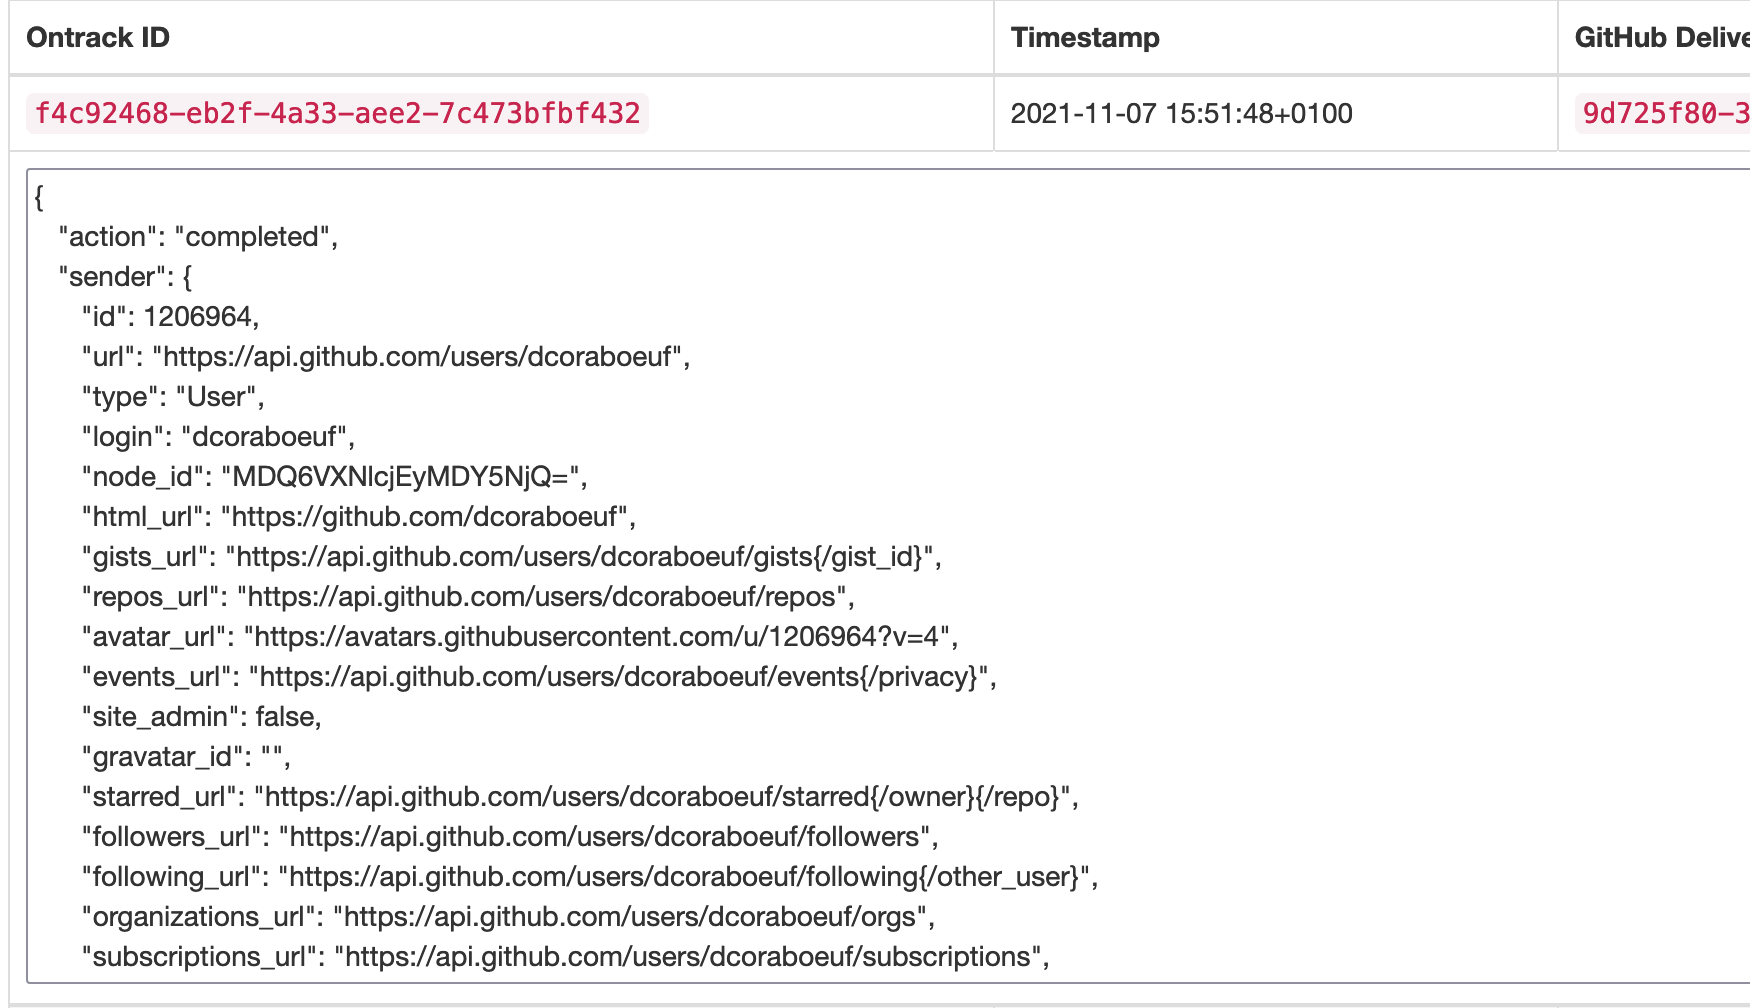1750x1008 pixels.
Task: Click the html_url github.com/dcoraboeuf value
Action: [428, 517]
